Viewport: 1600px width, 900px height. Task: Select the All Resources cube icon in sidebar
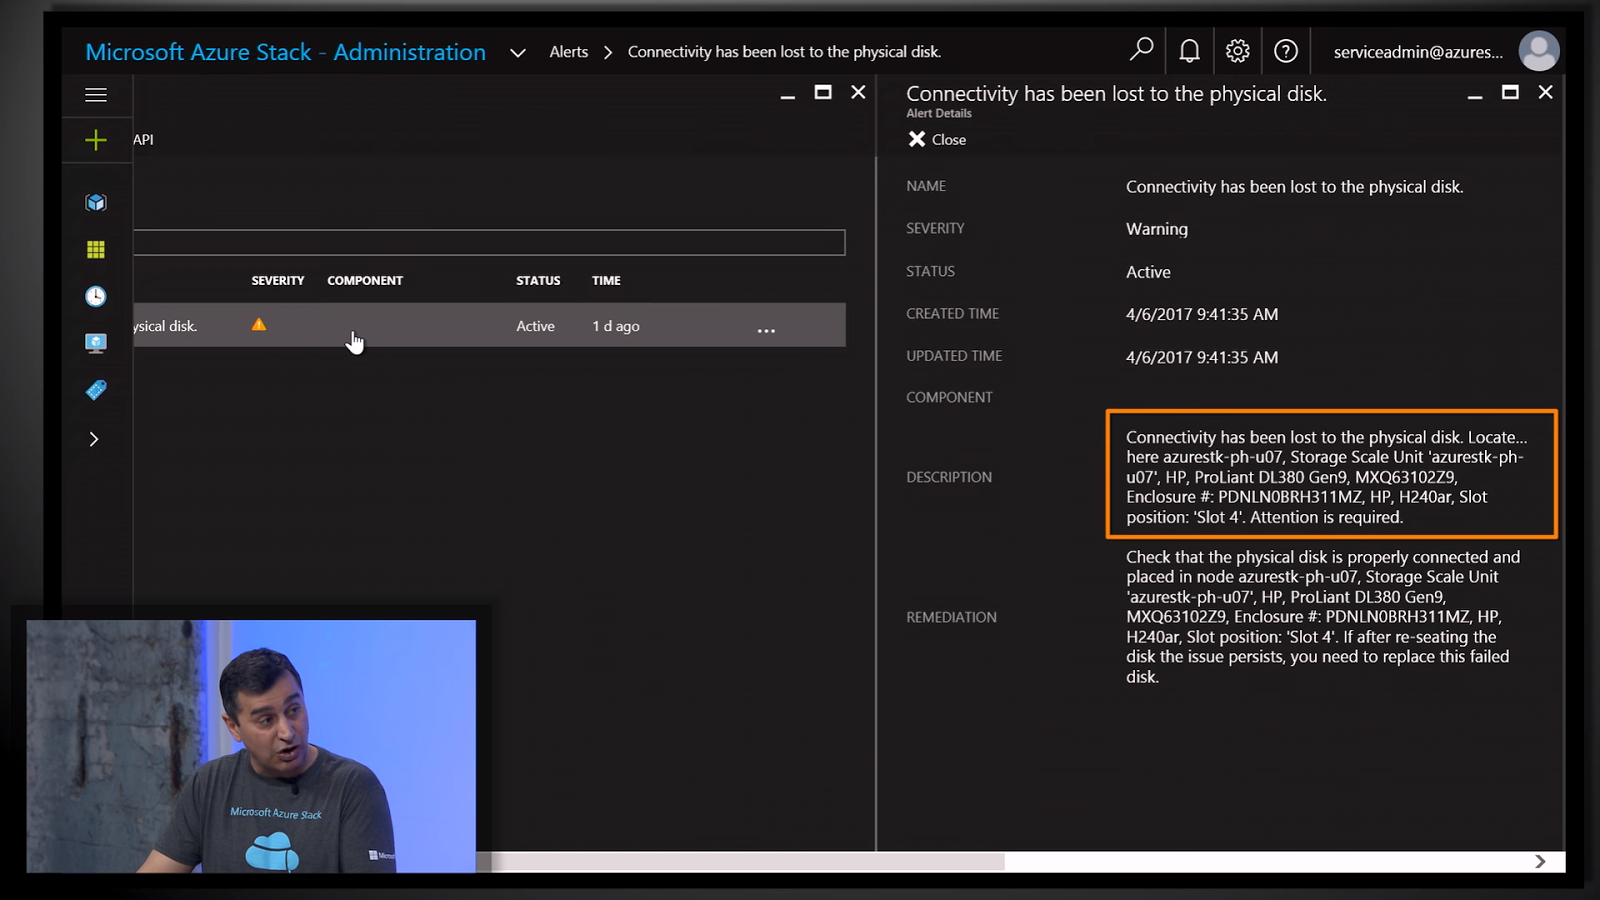95,201
